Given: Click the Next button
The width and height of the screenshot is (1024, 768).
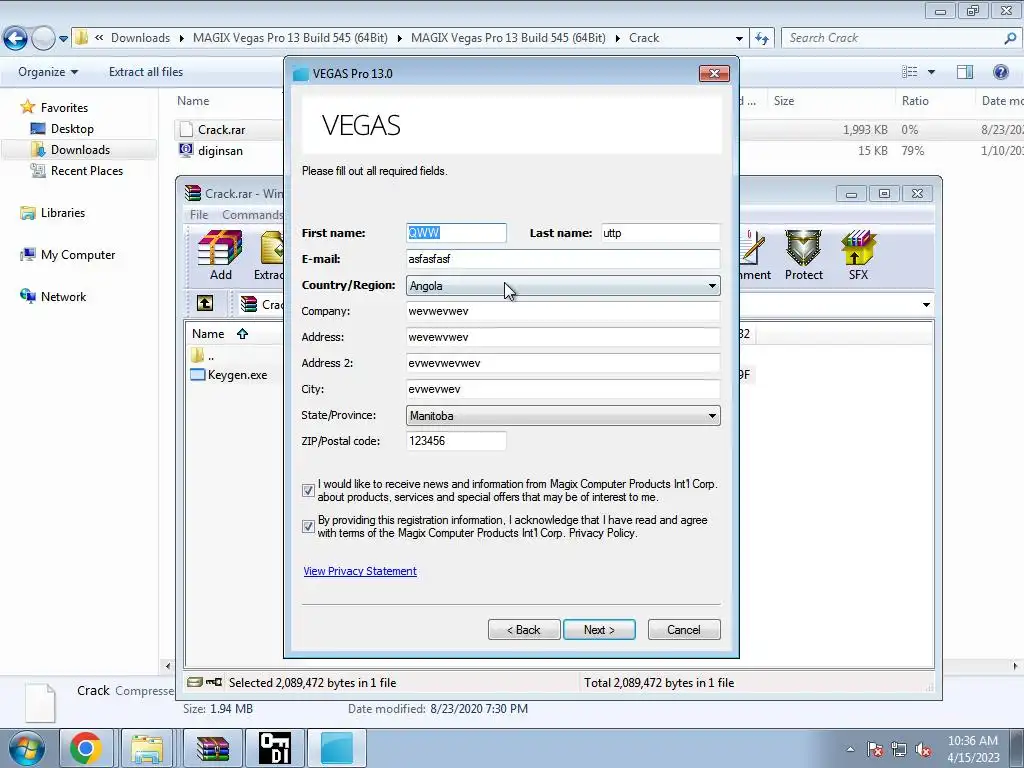Looking at the screenshot, I should [x=599, y=630].
